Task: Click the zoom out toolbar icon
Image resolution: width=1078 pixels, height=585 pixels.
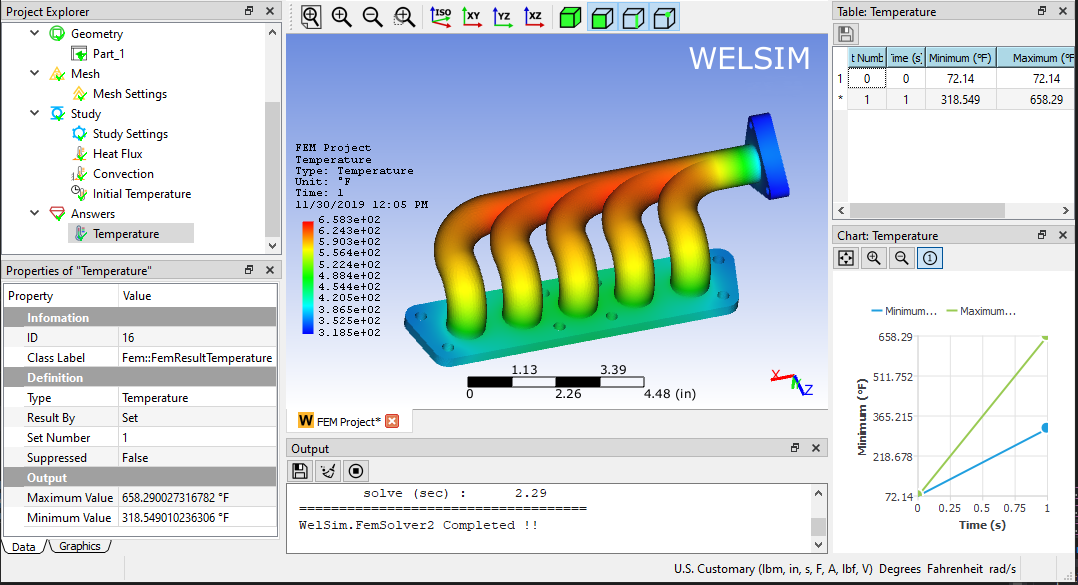Action: click(373, 17)
